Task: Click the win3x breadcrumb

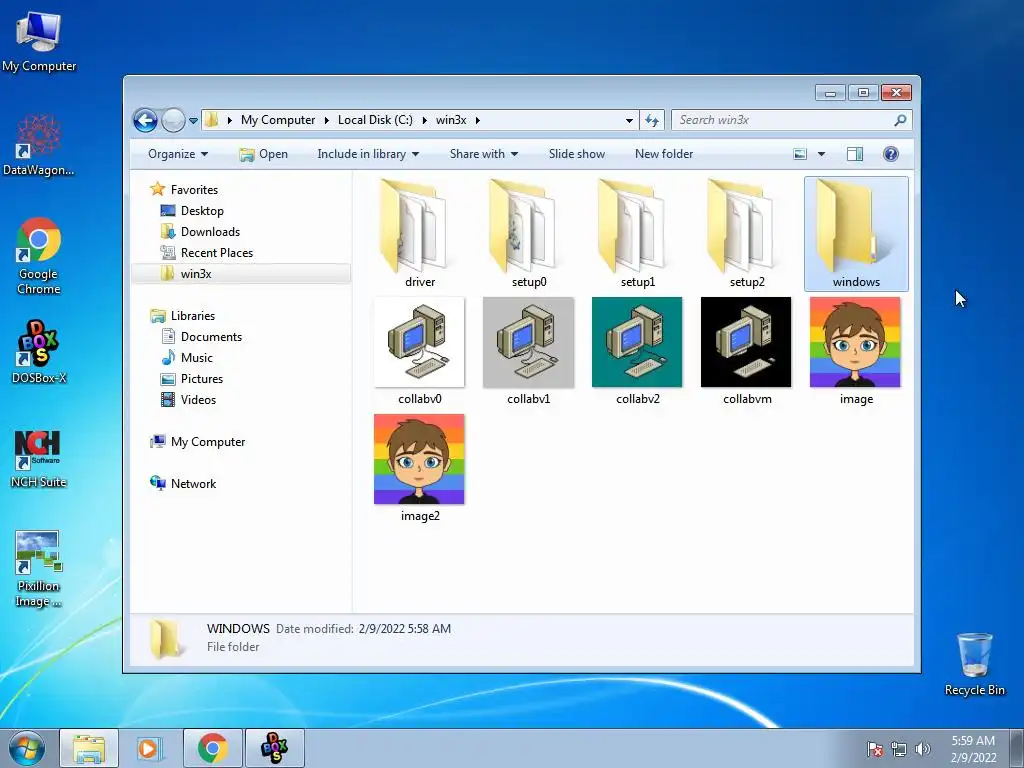Action: 451,120
